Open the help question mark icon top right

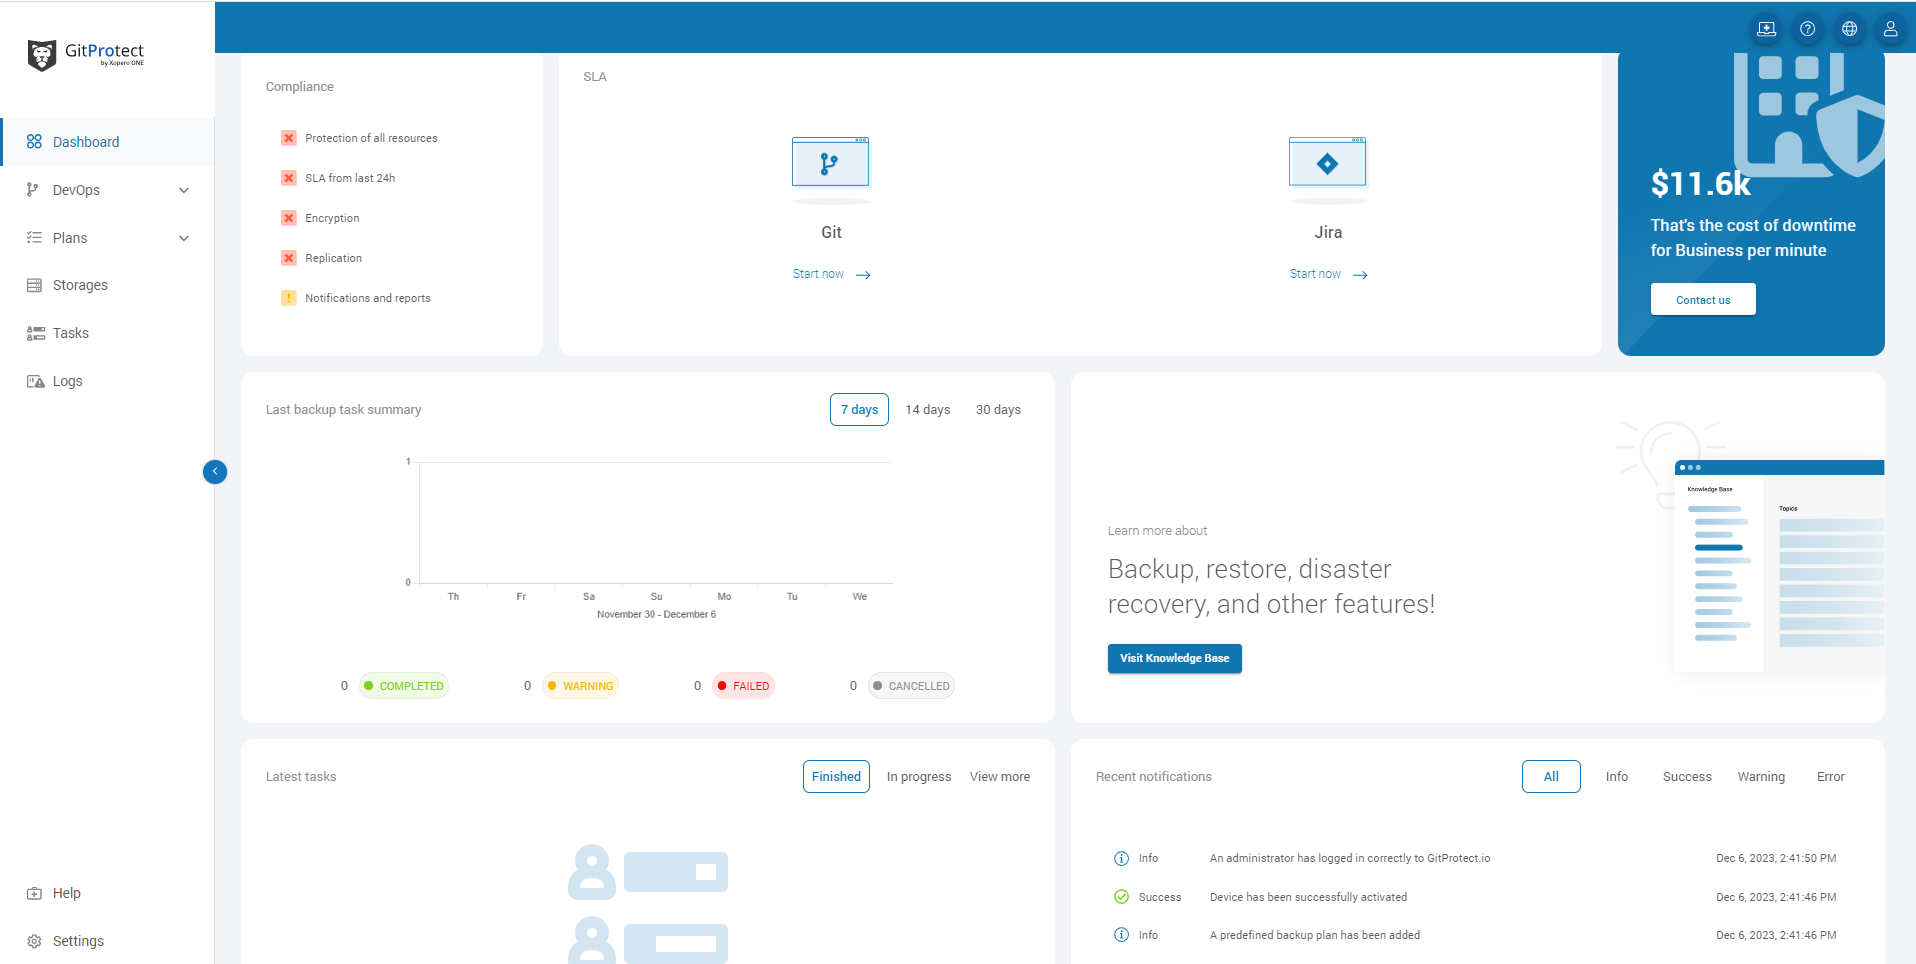(1807, 28)
